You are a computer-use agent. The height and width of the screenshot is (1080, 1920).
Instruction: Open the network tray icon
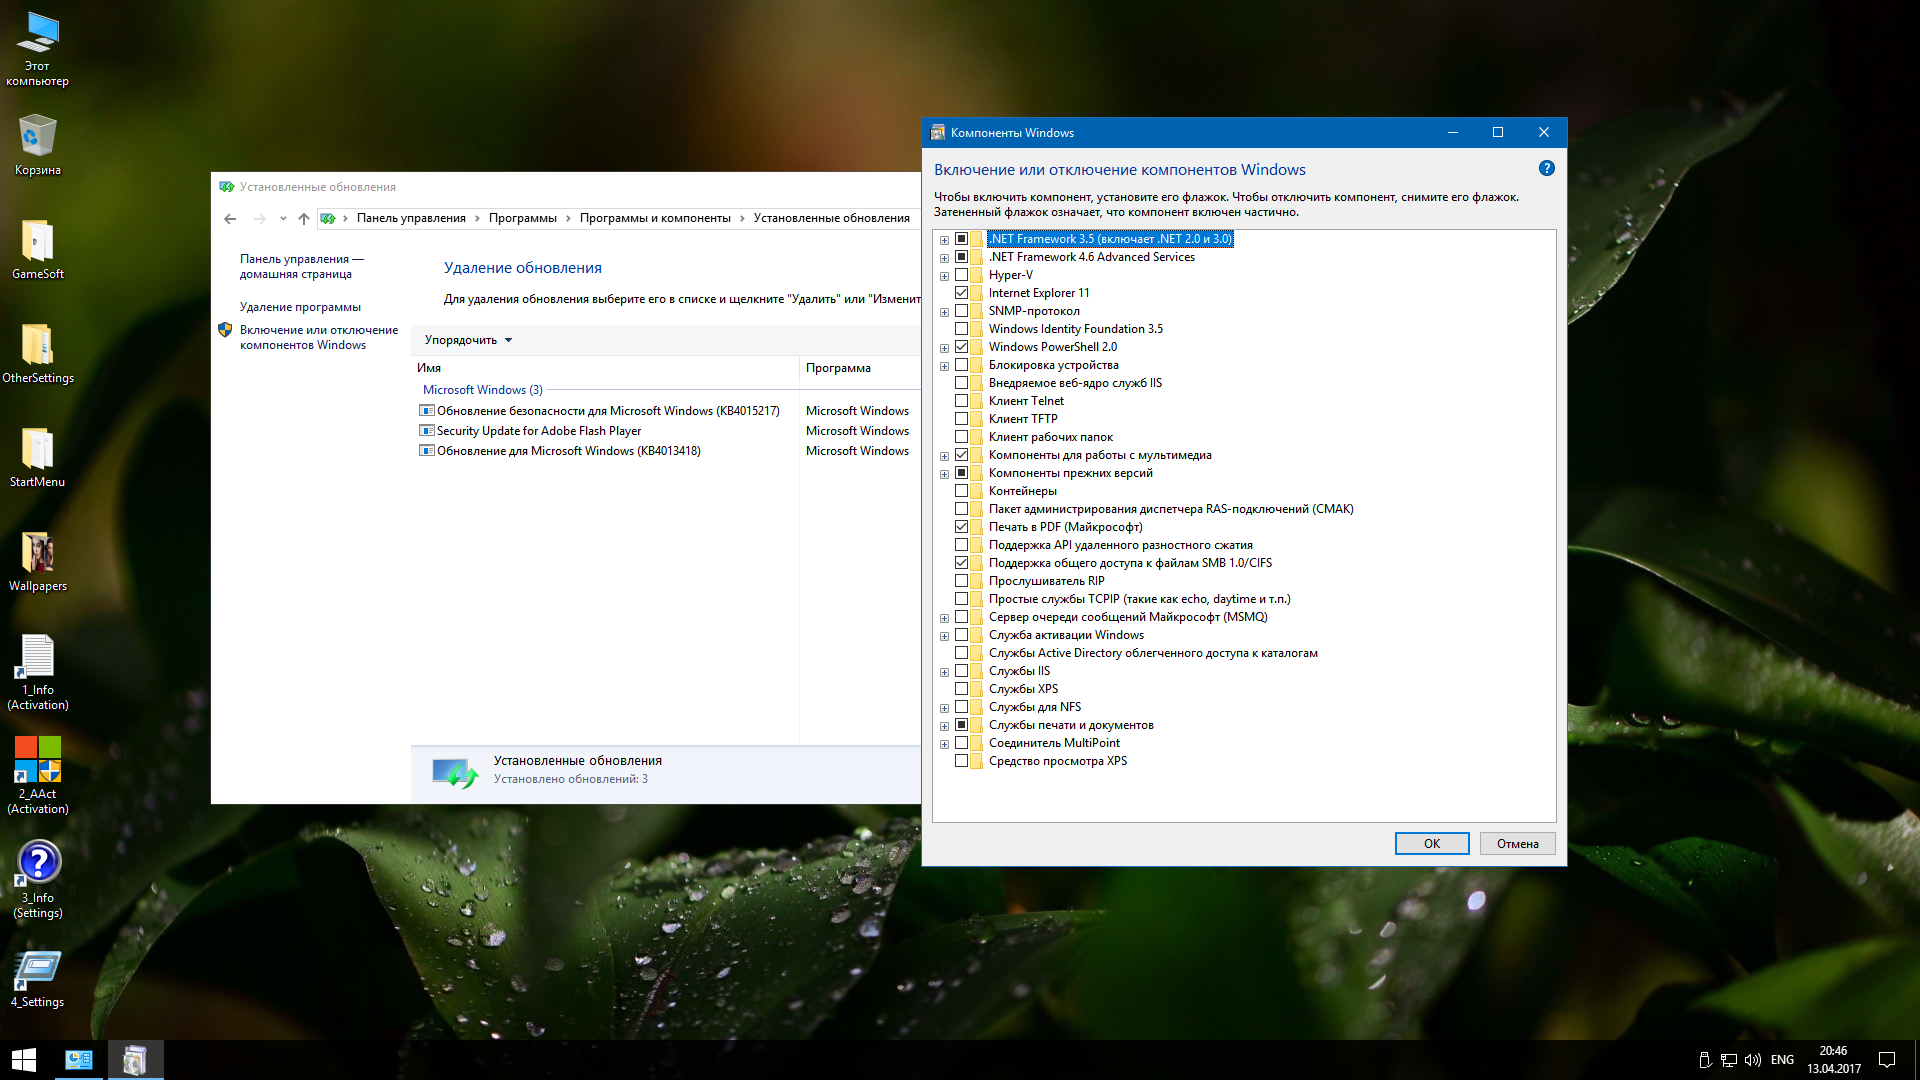[1728, 1060]
